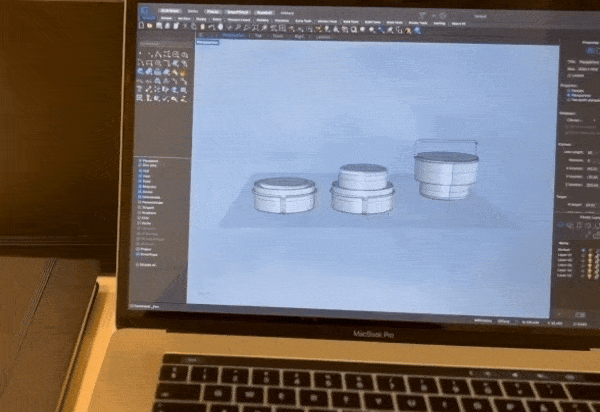Toggle the Near osnap checkbox
Screen dimensions: 600x412
click(140, 176)
